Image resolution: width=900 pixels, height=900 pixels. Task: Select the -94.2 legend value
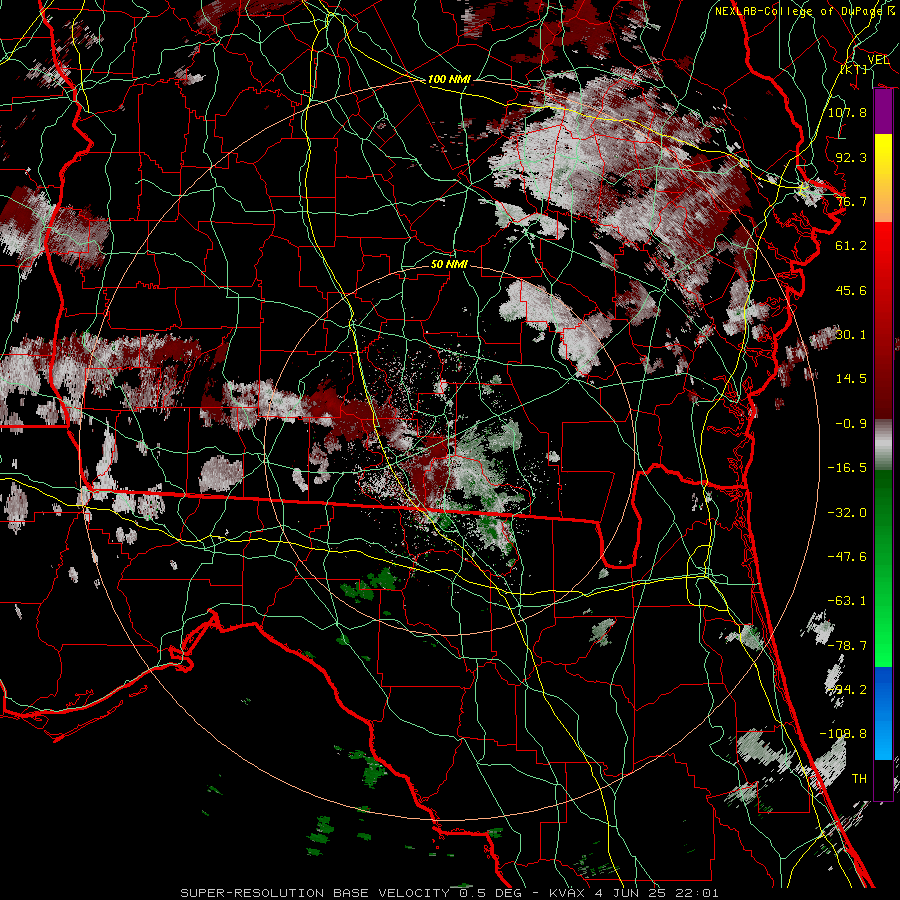(x=847, y=689)
